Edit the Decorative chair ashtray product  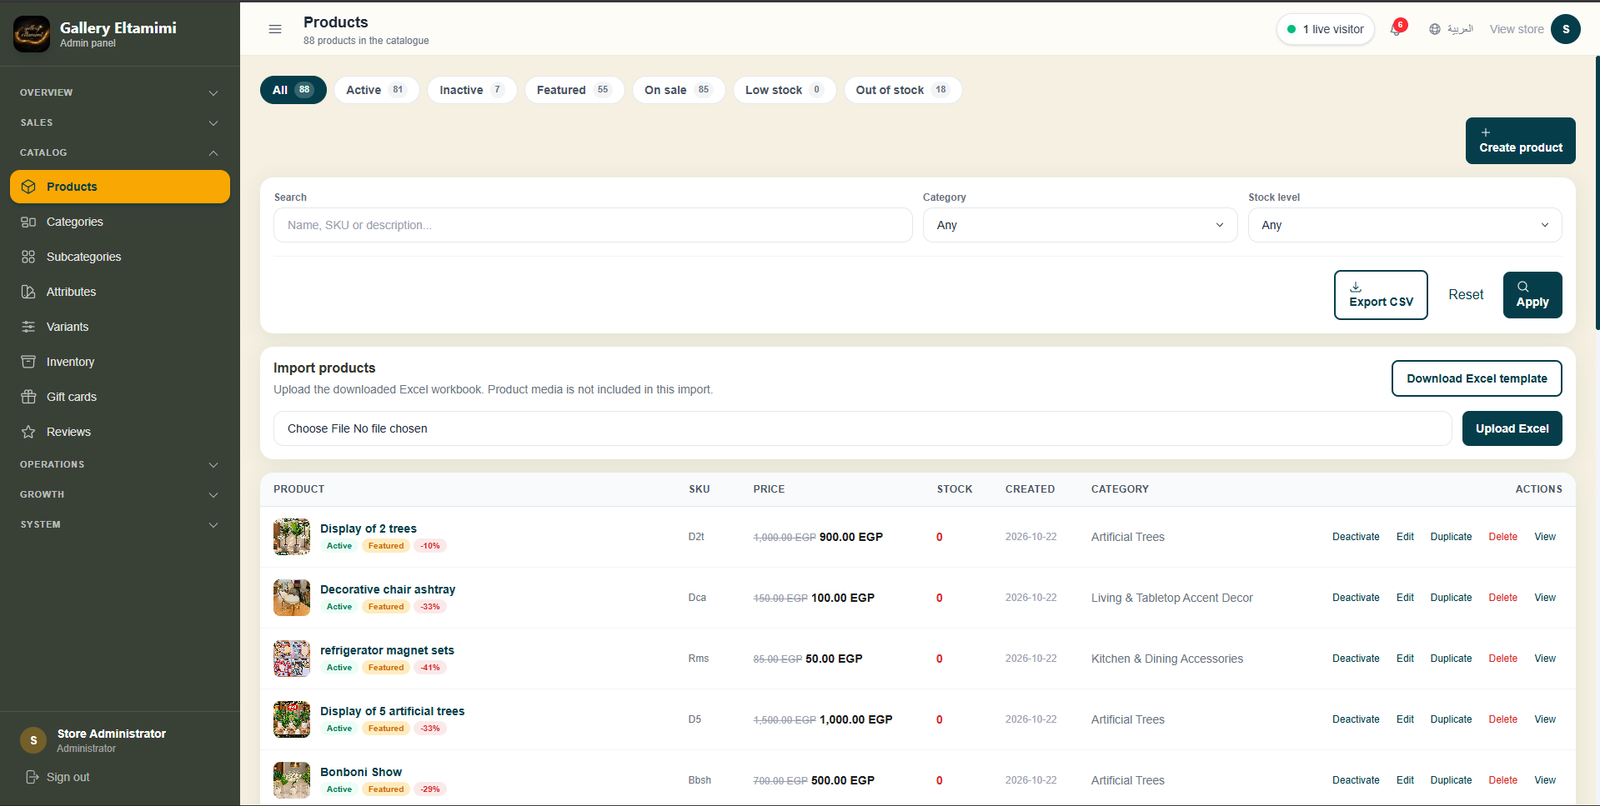click(1405, 598)
